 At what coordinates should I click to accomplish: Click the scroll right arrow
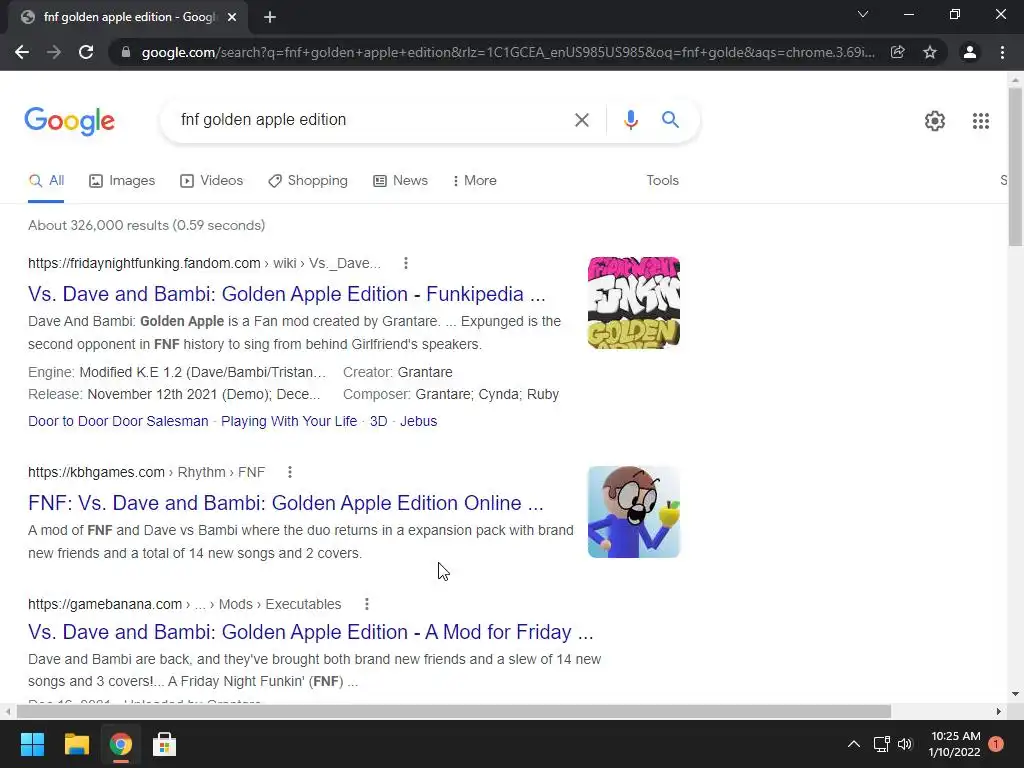pos(998,711)
